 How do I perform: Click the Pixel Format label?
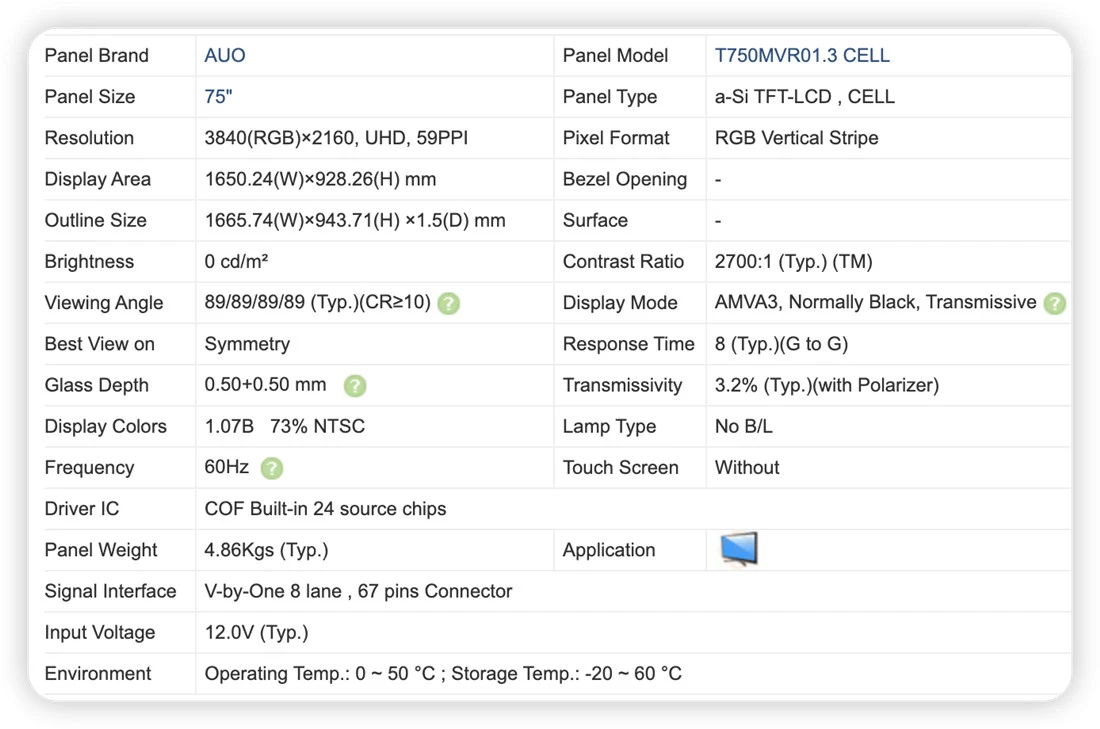tap(615, 138)
